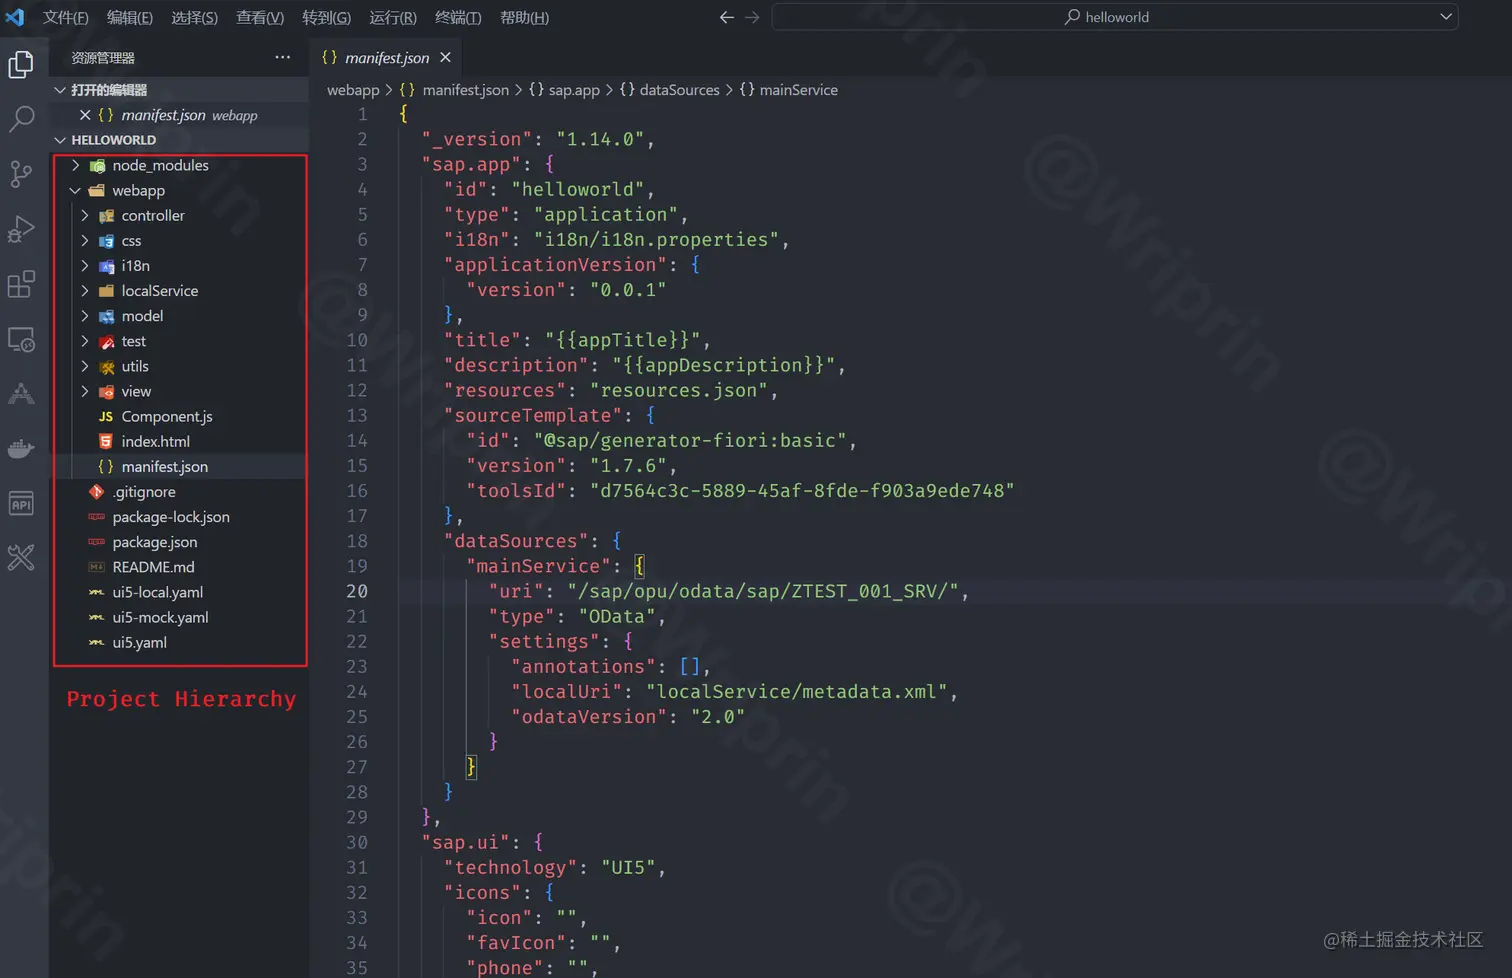The image size is (1512, 978).
Task: Open the Source Control panel
Action: pyautogui.click(x=20, y=174)
